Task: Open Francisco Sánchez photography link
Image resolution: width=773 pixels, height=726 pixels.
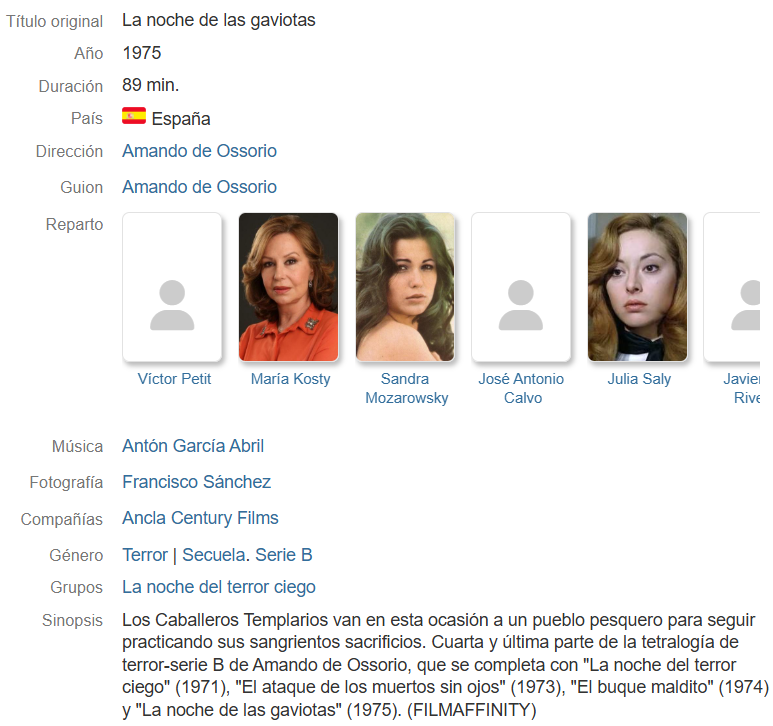Action: click(197, 482)
